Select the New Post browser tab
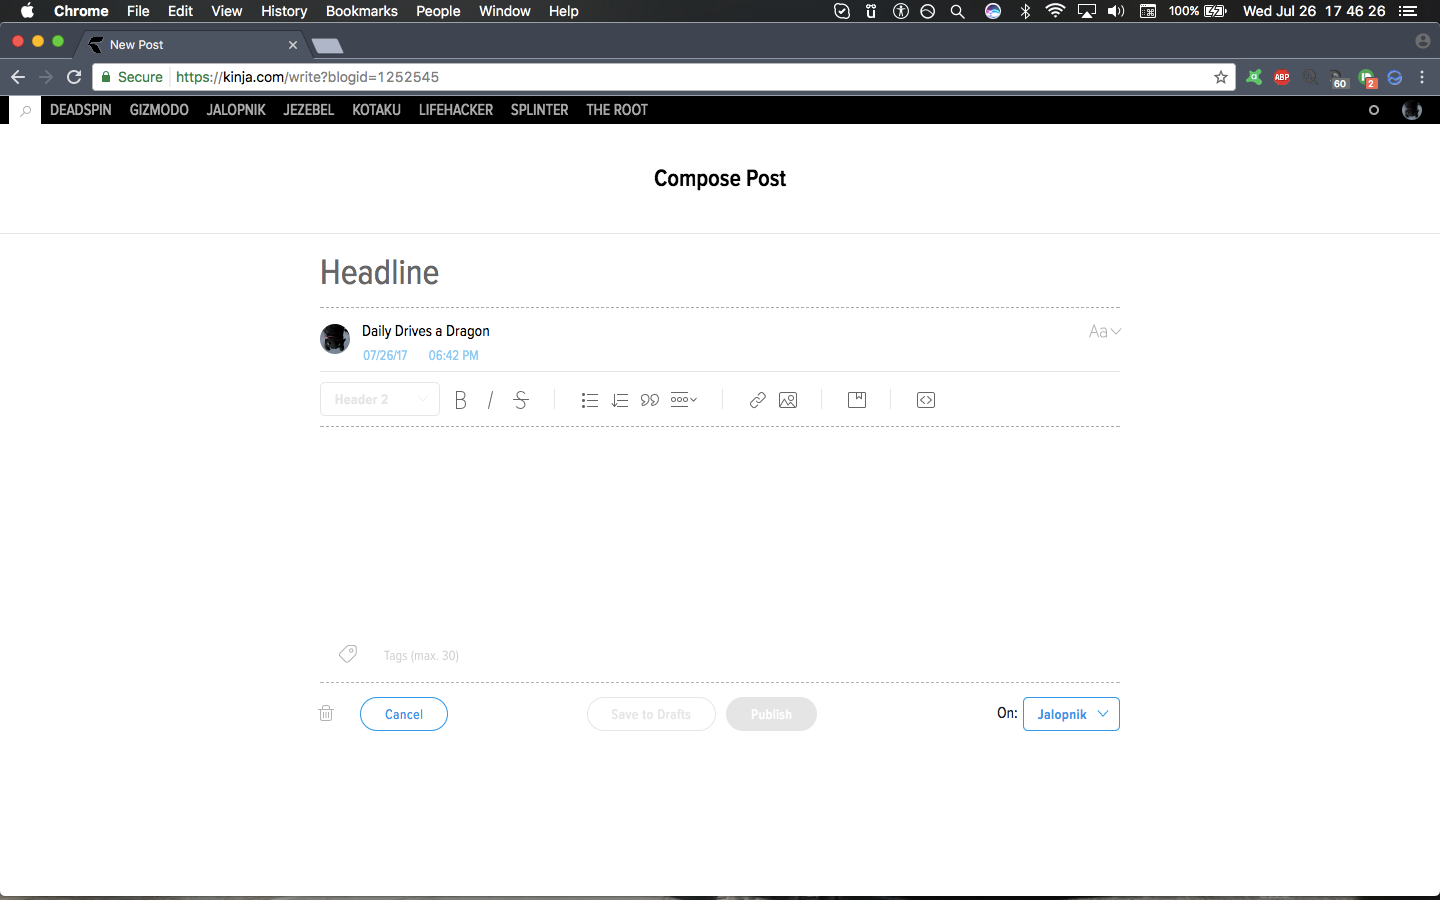Screen dimensions: 1440x900 click(190, 45)
